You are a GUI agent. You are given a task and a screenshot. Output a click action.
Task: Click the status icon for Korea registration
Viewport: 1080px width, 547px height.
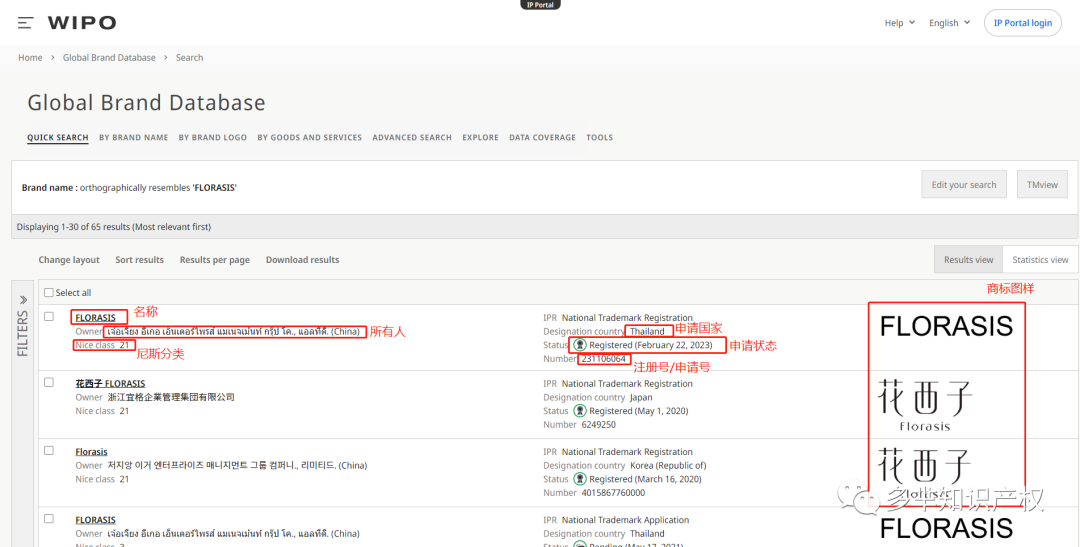coord(579,479)
